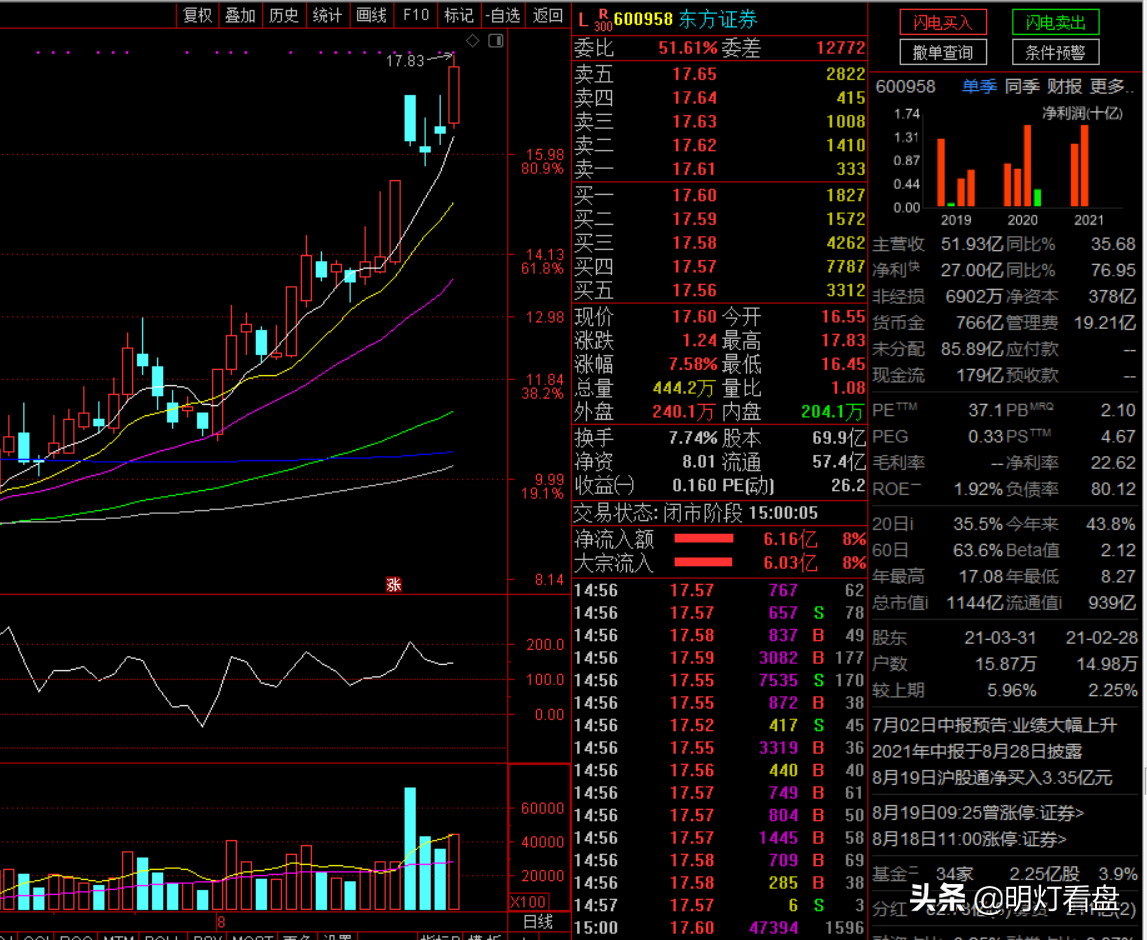Image resolution: width=1147 pixels, height=940 pixels.
Task: Click the 总市值 value 1144亿
Action: point(976,602)
